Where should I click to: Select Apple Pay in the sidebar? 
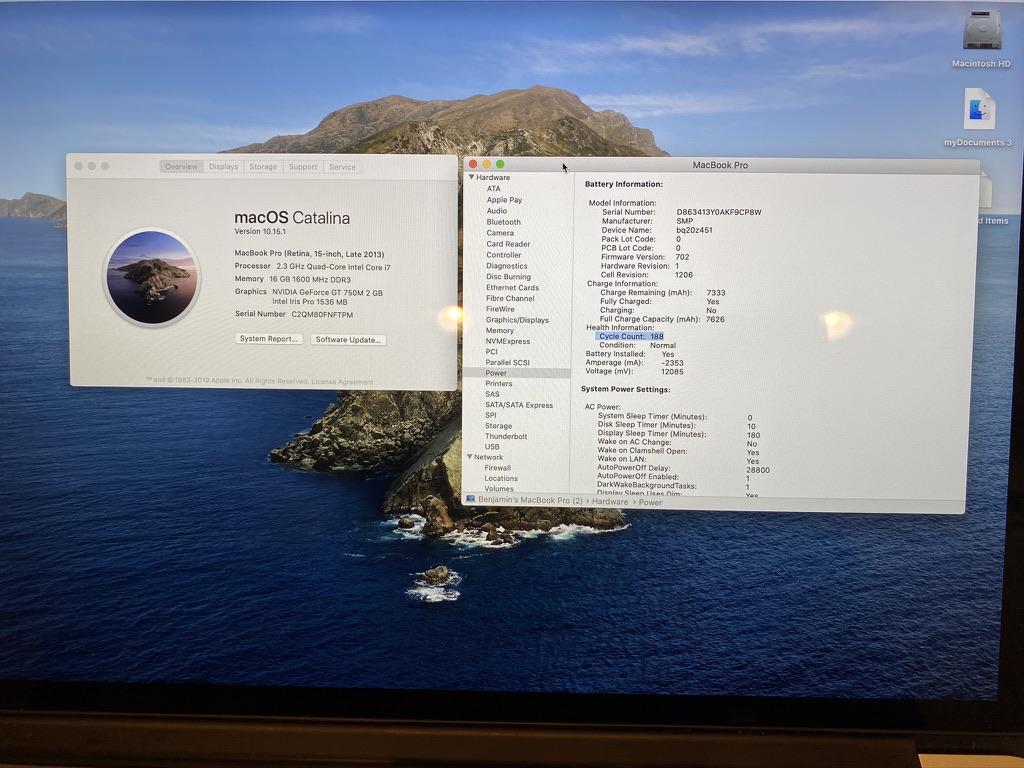(x=504, y=200)
